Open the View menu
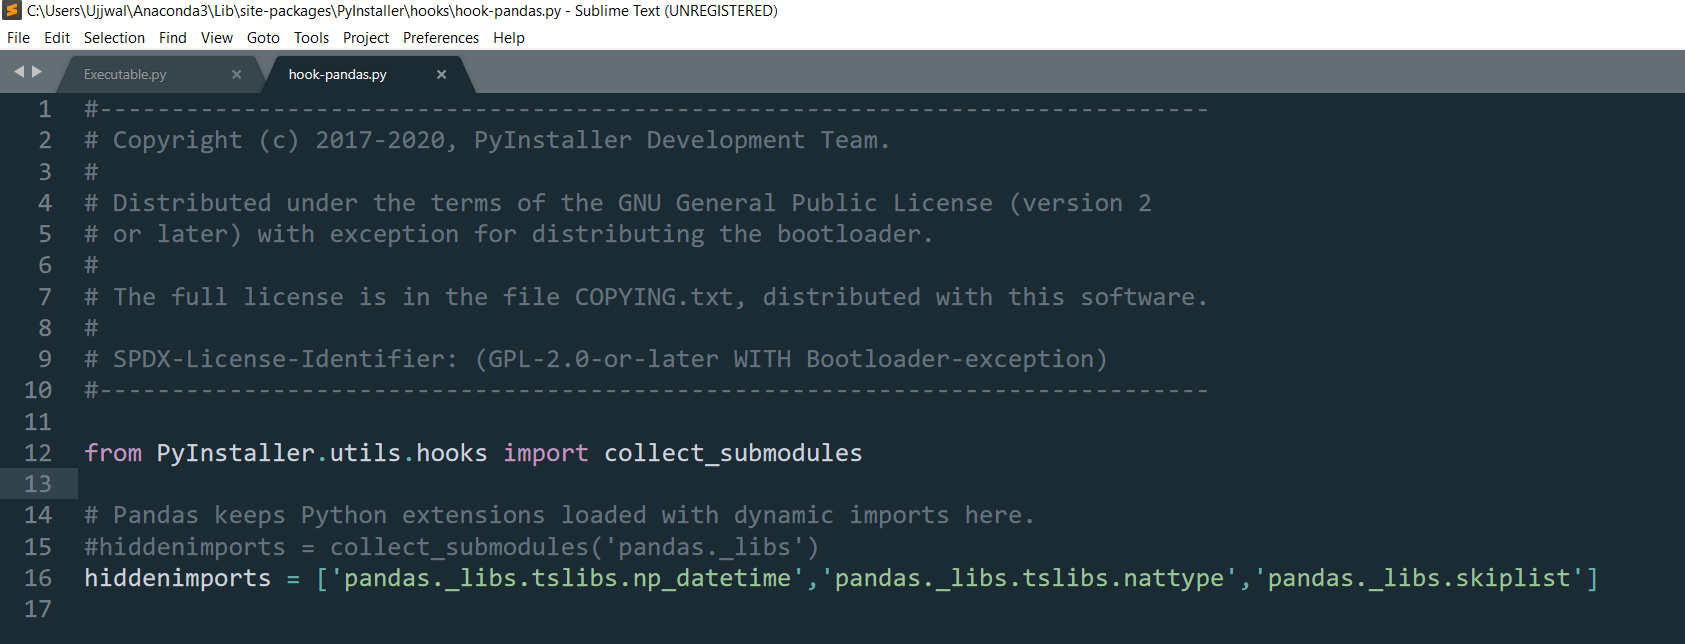This screenshot has width=1685, height=644. 216,38
